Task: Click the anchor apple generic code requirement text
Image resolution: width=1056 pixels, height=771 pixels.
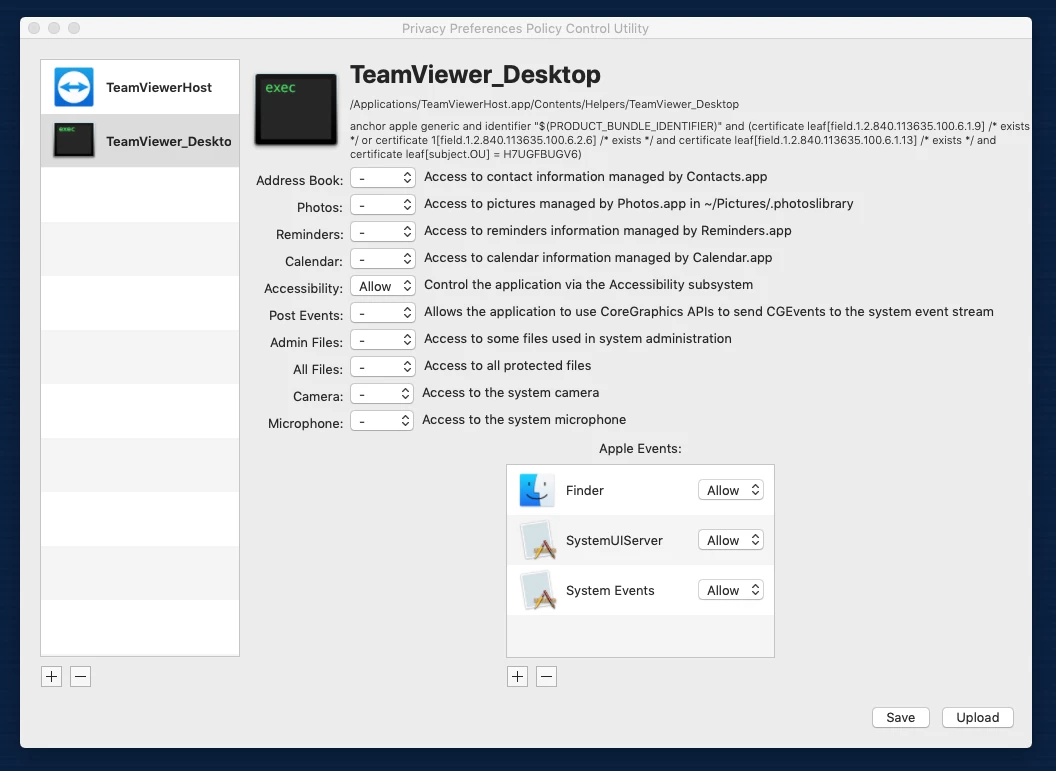Action: [690, 140]
